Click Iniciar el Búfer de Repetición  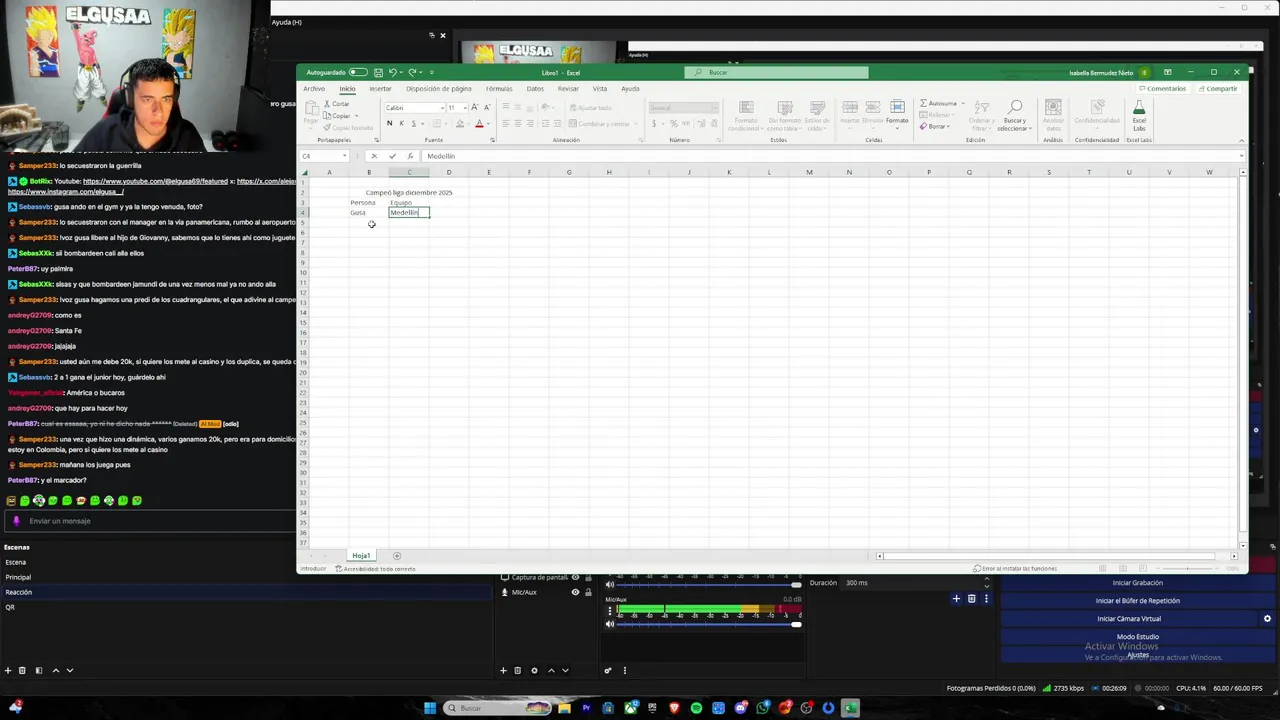1137,601
